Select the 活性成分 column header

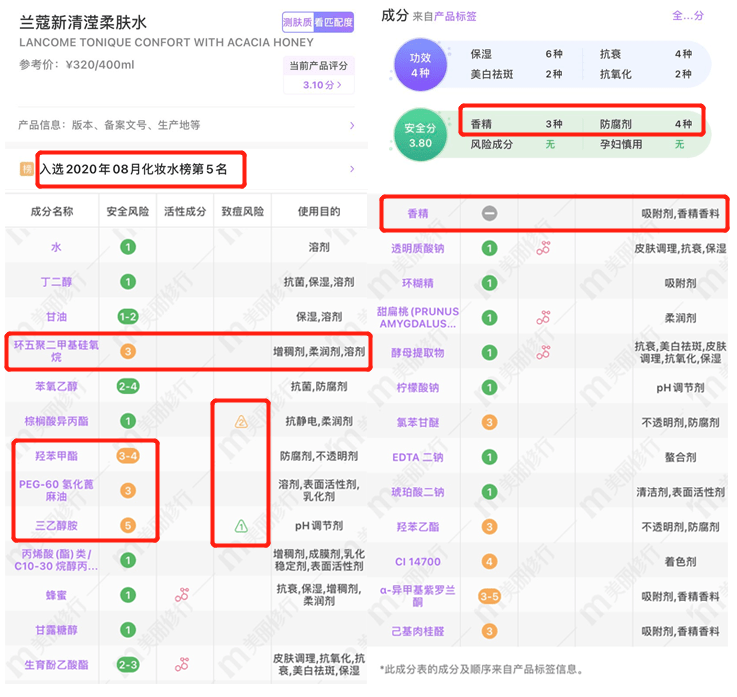tap(185, 211)
